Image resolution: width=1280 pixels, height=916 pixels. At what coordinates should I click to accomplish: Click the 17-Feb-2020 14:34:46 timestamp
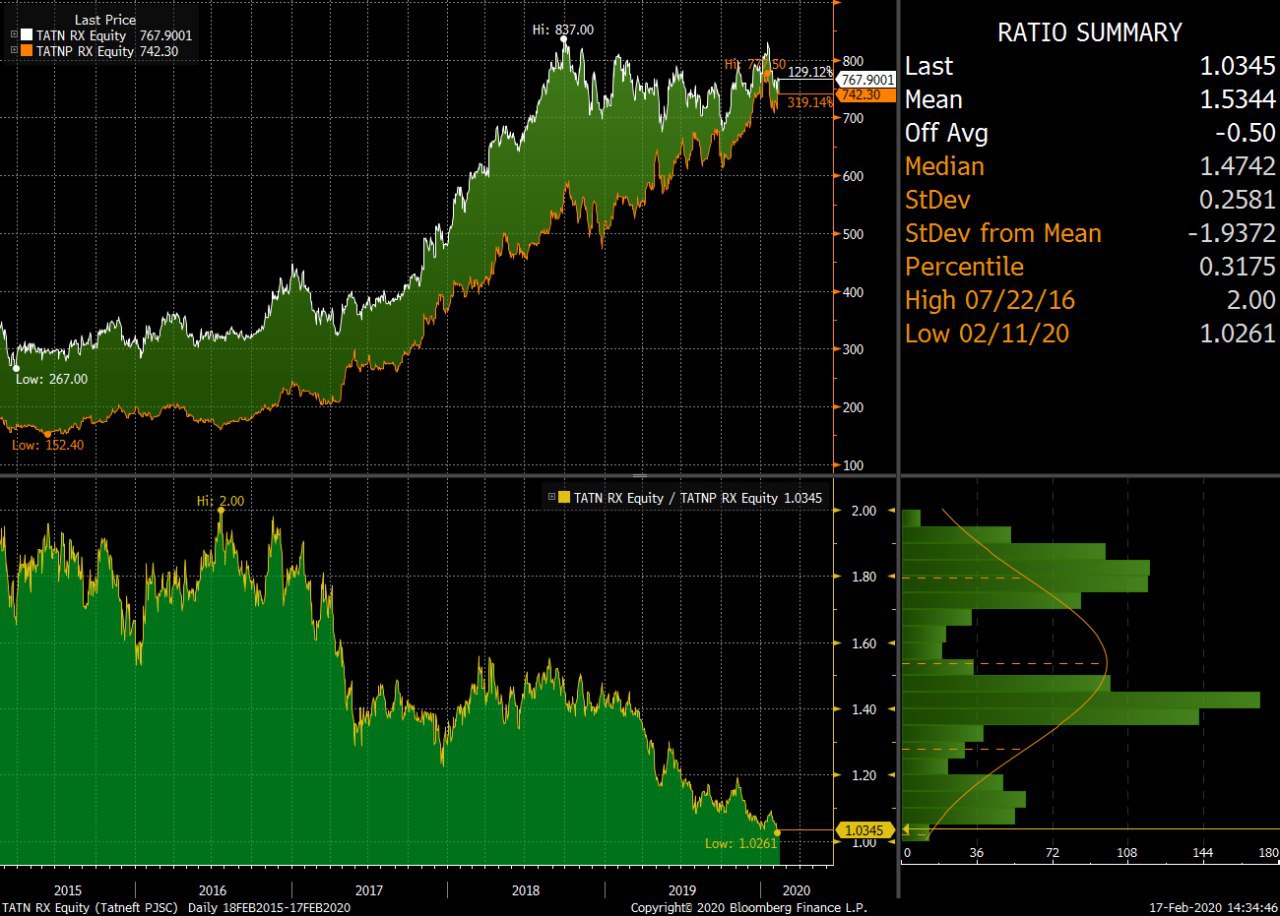pos(1211,908)
